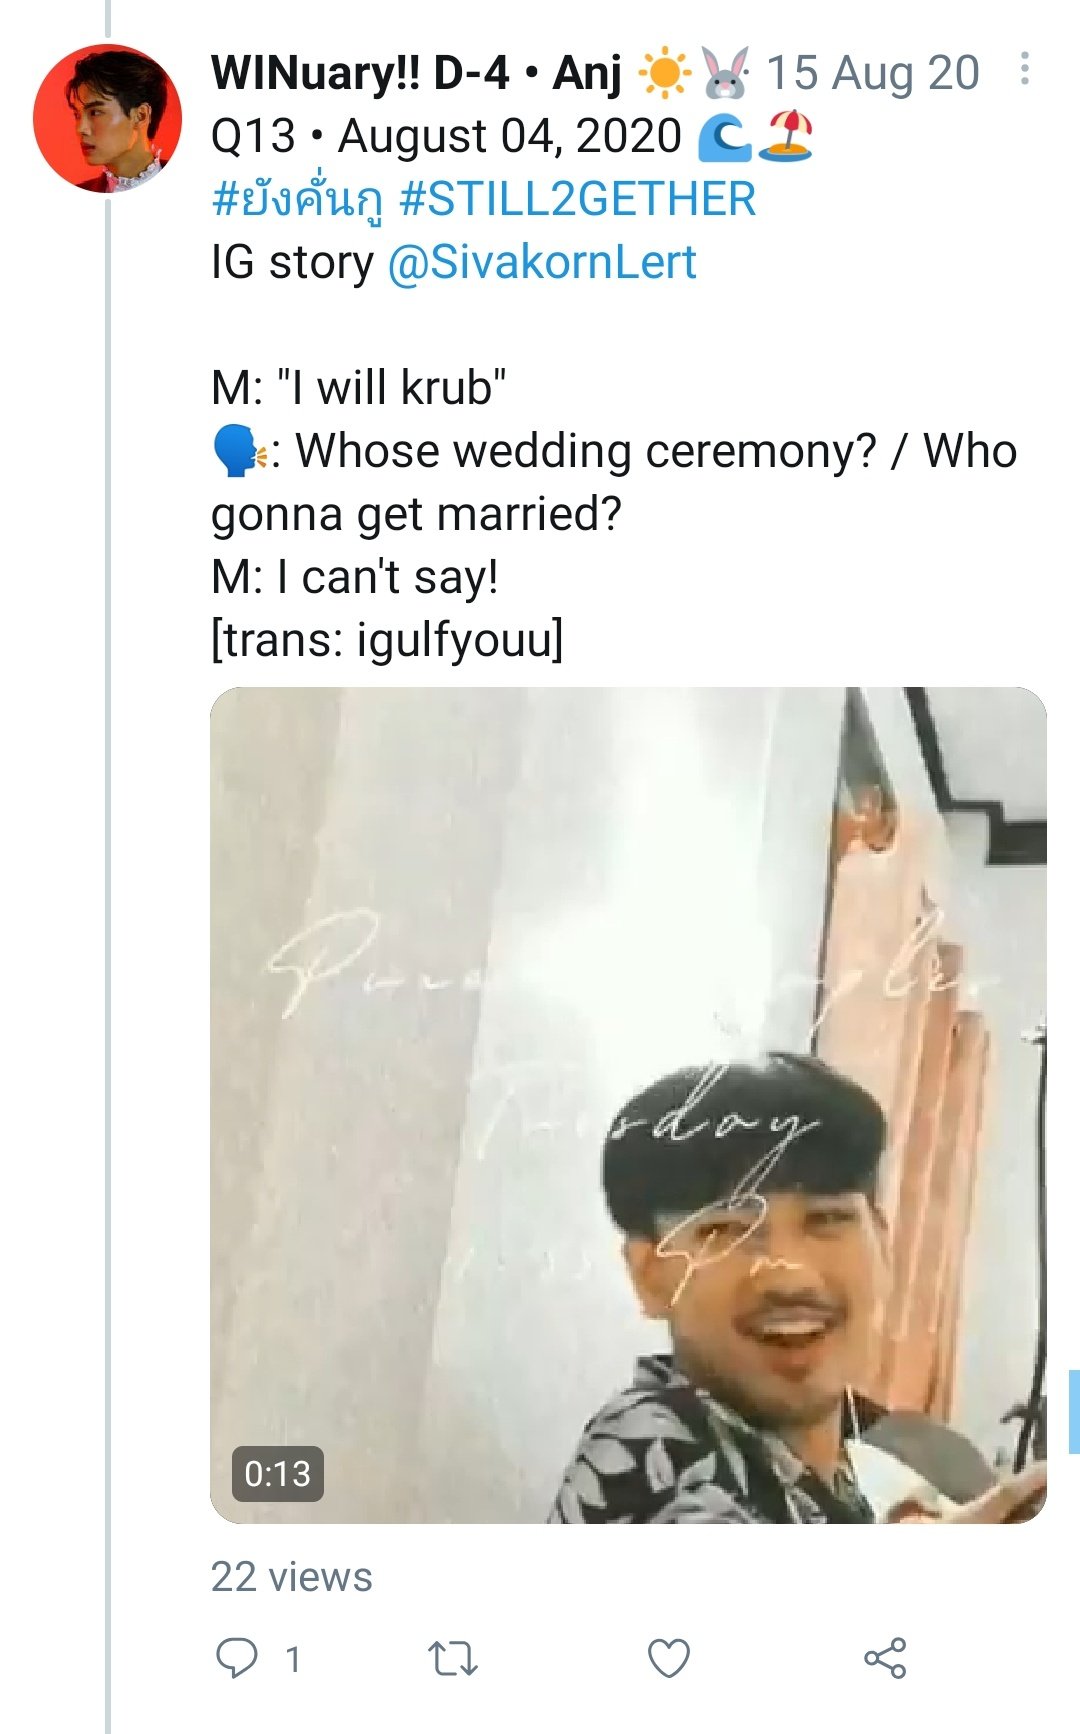
Task: Click the gray thread connector line
Action: tap(108, 960)
